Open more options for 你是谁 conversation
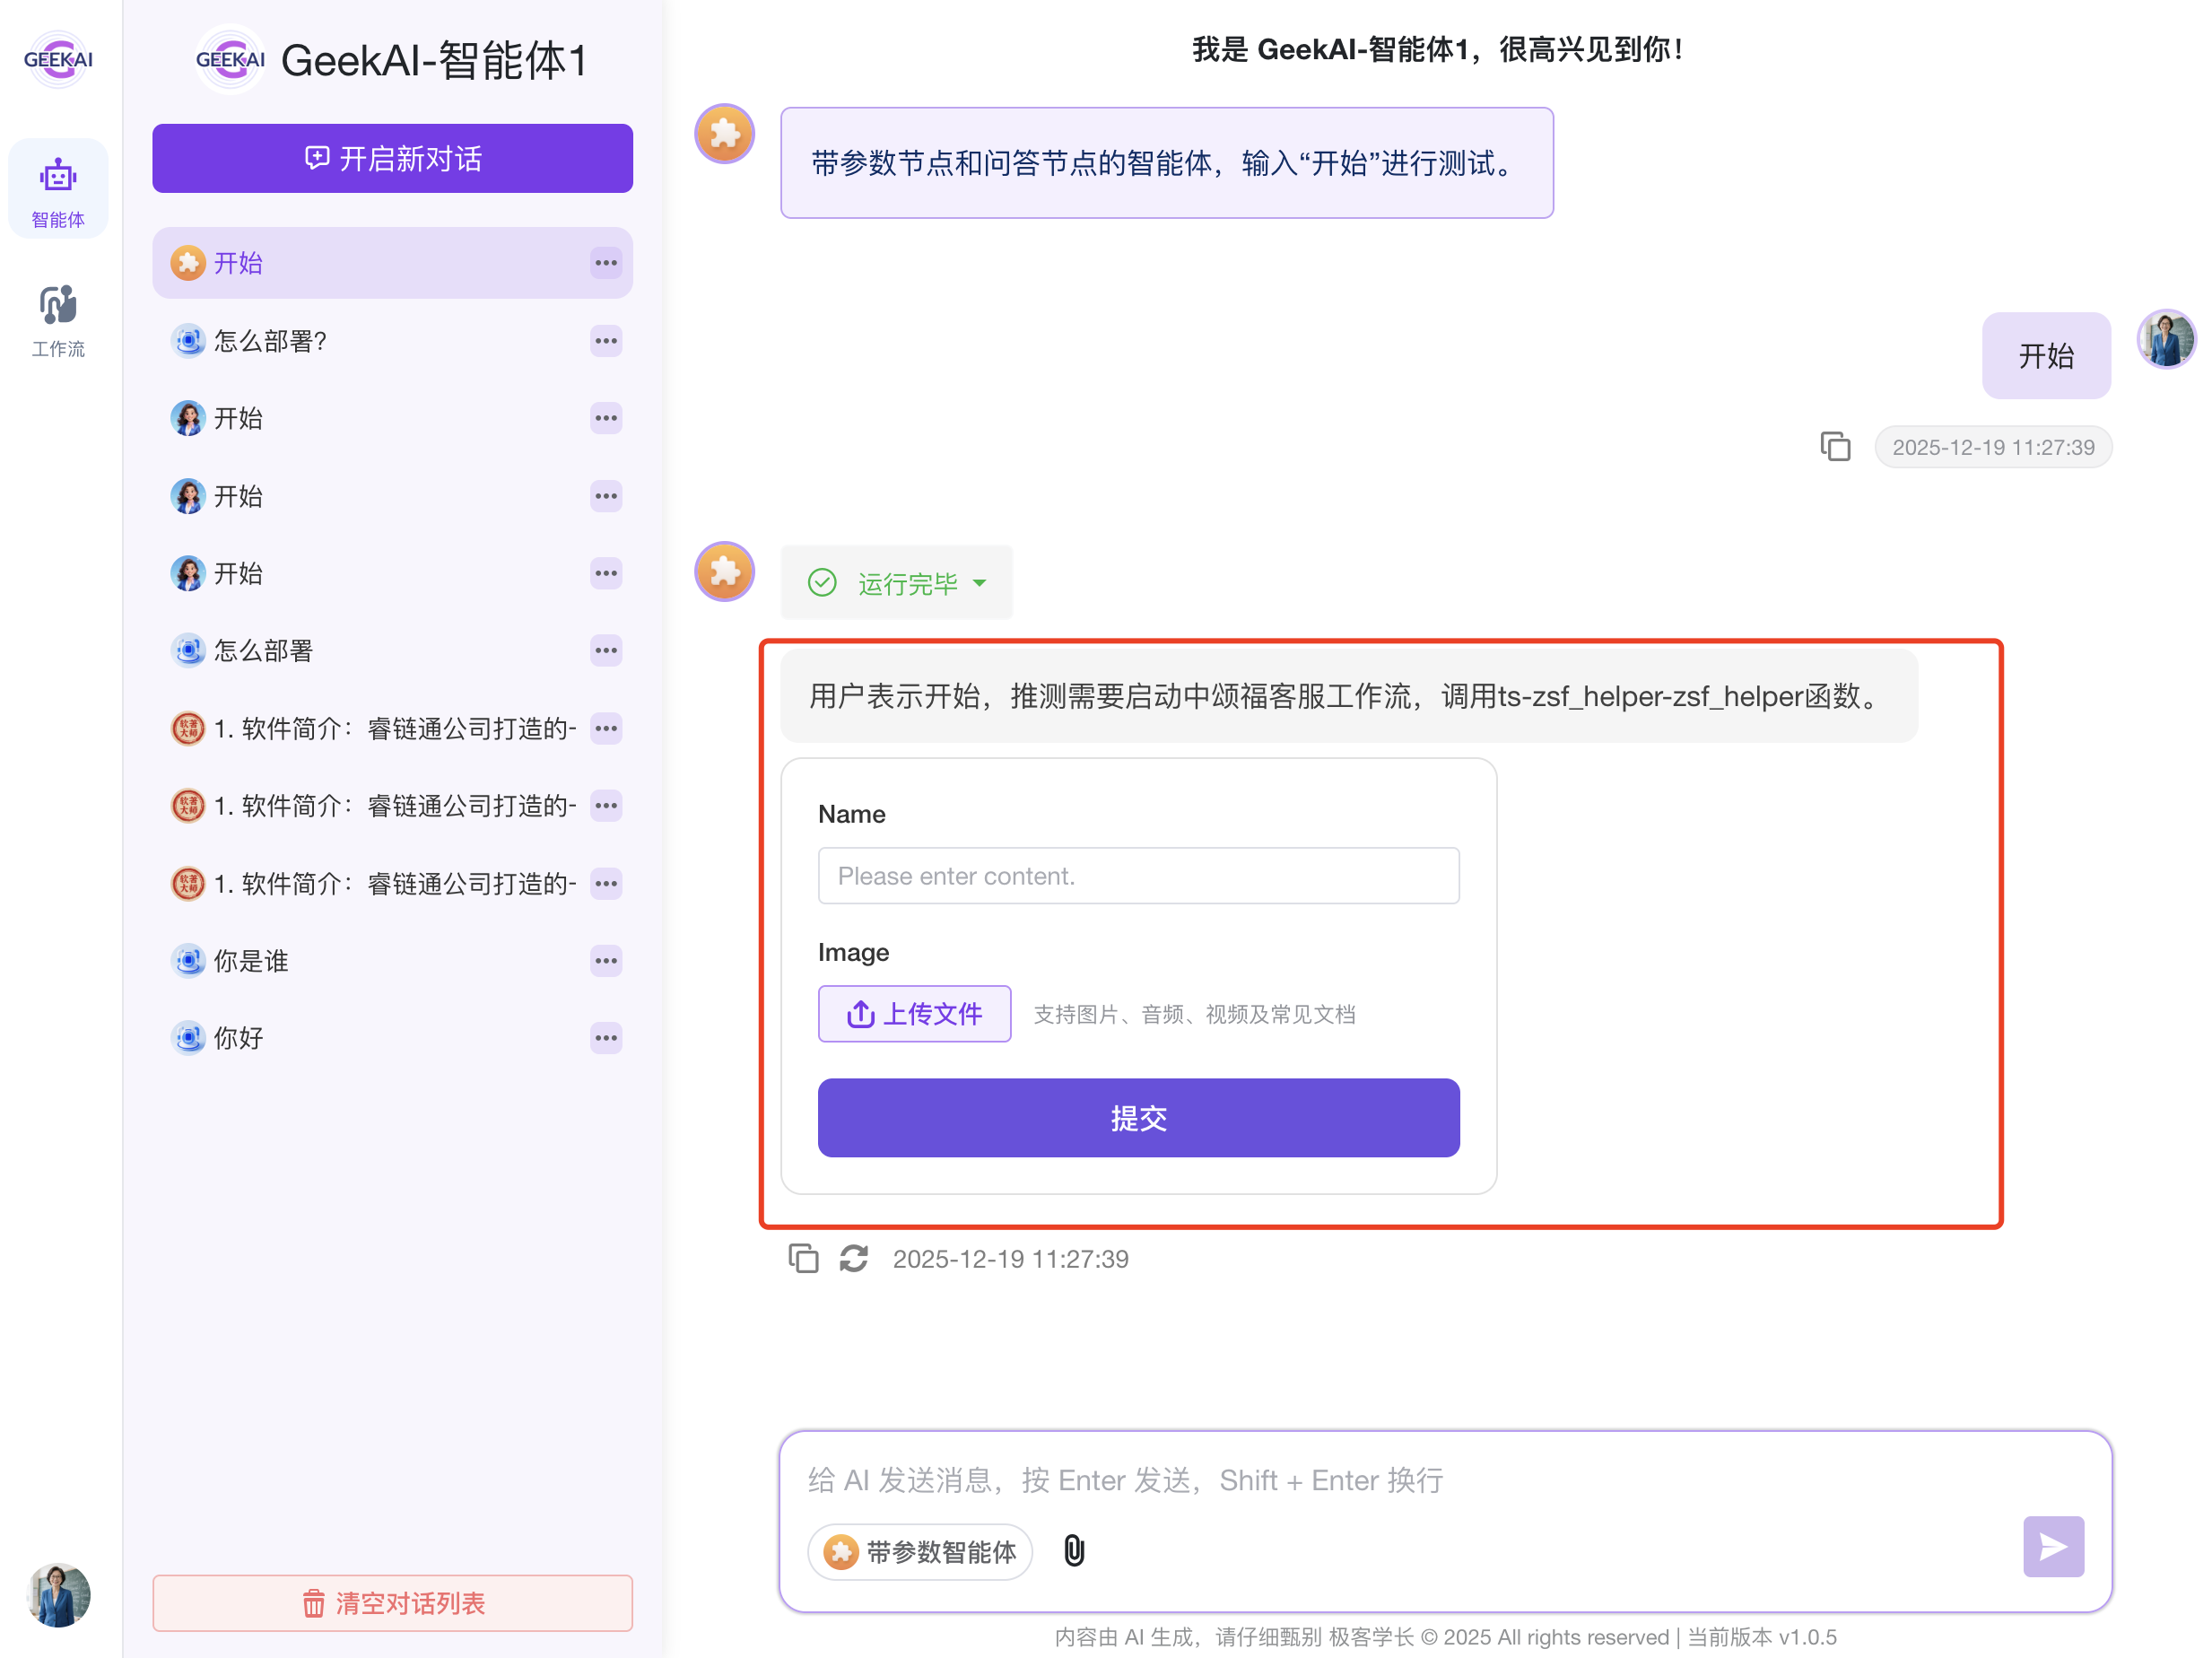 (605, 961)
